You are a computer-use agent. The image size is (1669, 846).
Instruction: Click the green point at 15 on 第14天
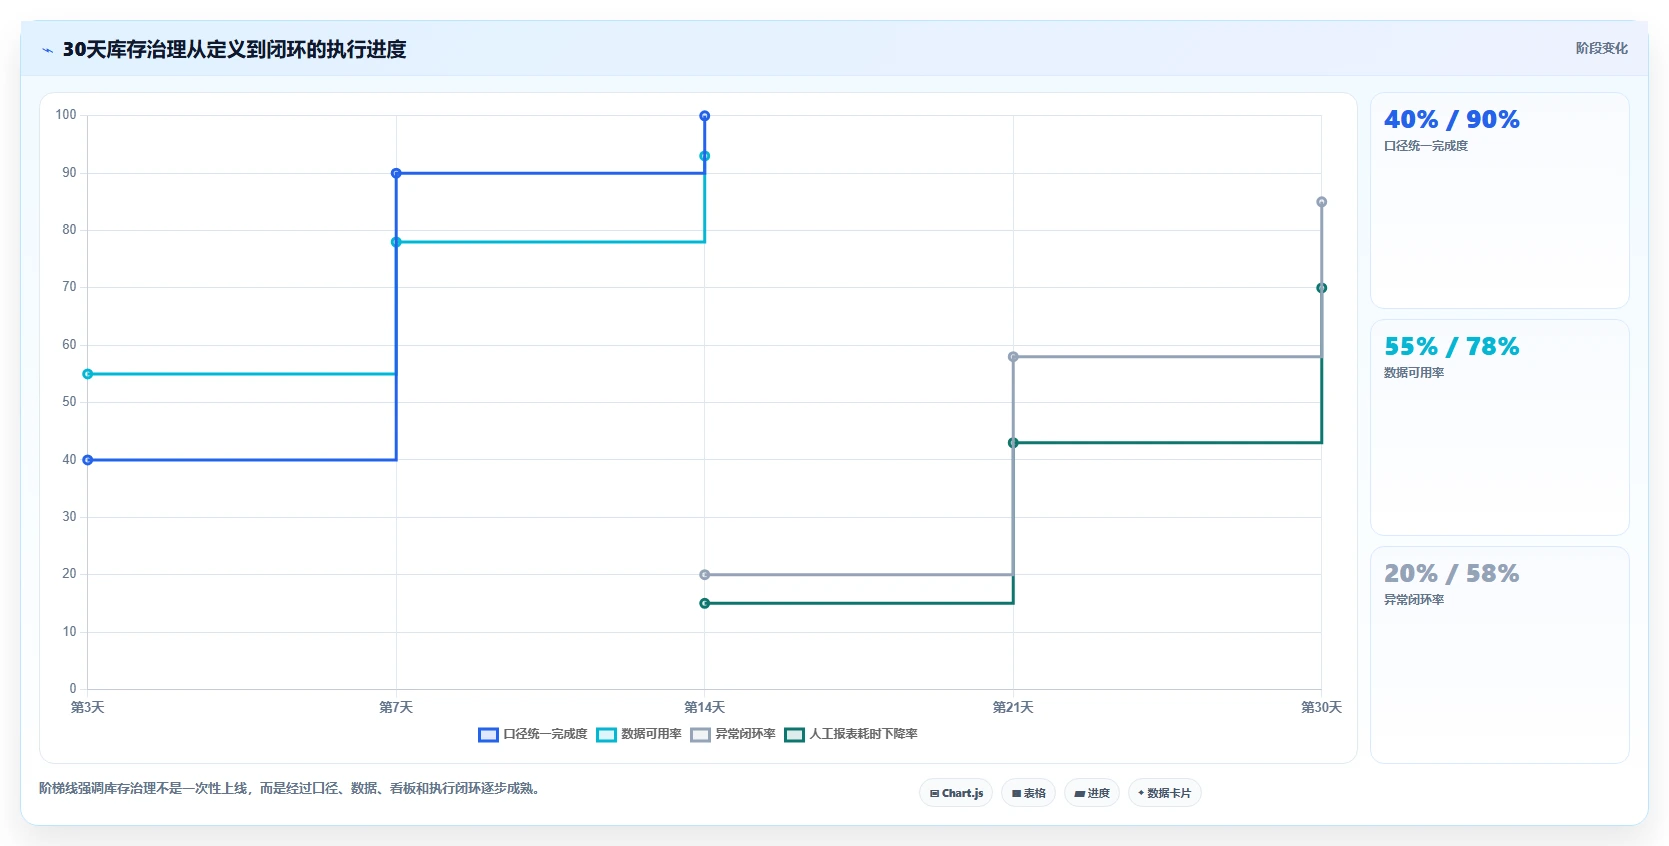click(705, 603)
